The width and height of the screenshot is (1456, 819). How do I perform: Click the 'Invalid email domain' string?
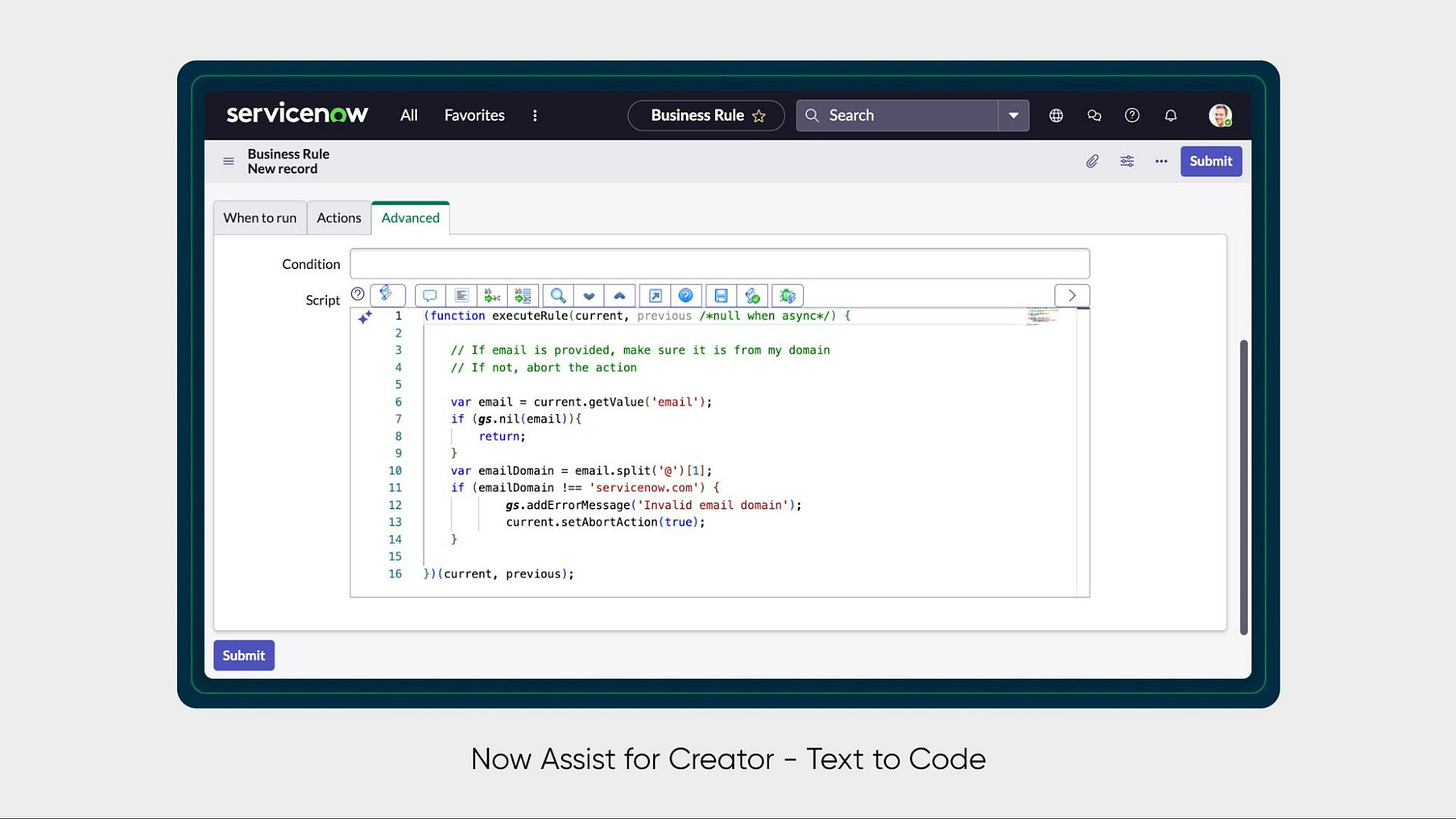click(713, 505)
